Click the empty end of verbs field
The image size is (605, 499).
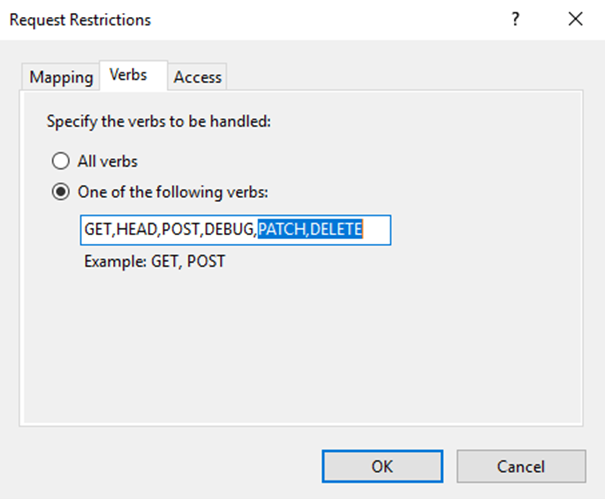point(376,230)
